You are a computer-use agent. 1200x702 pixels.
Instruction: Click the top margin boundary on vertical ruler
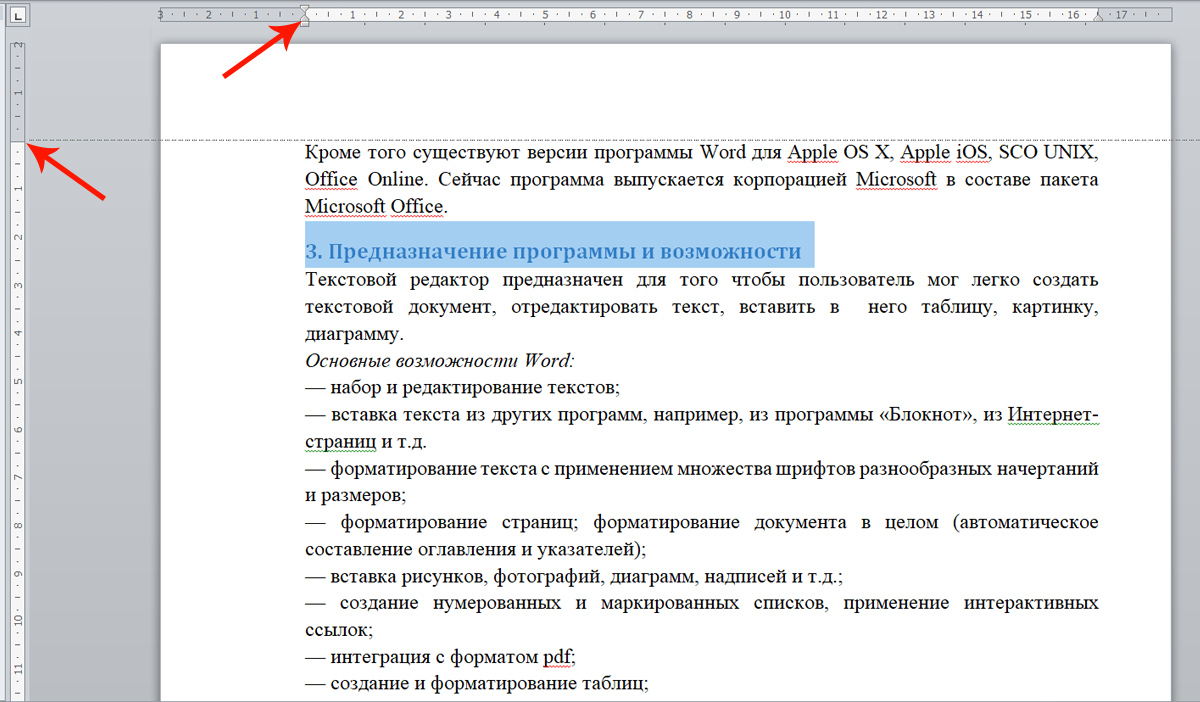(x=18, y=140)
